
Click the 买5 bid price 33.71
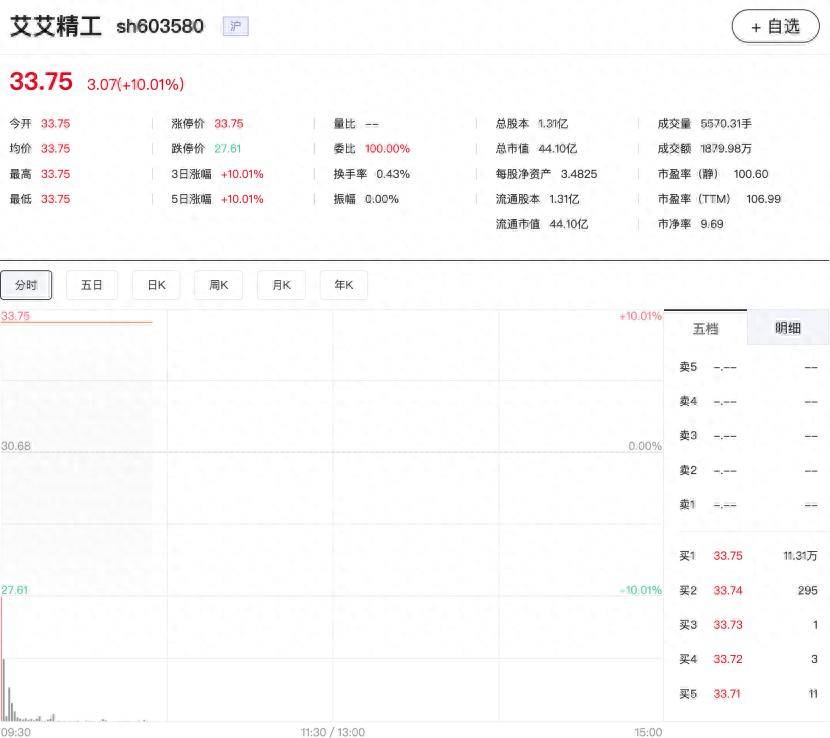(727, 694)
